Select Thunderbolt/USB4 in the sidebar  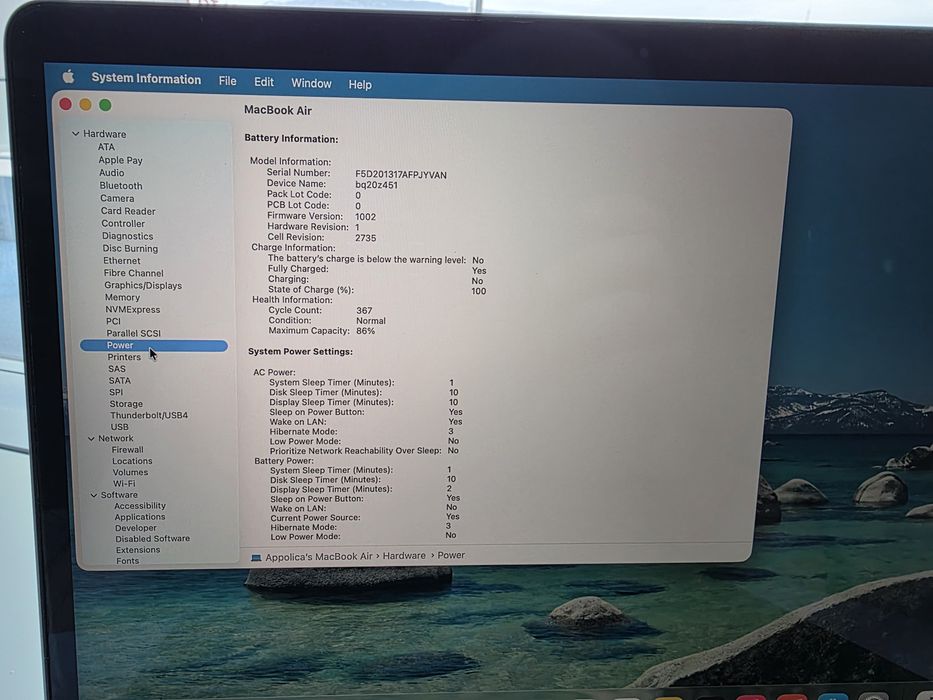[x=149, y=415]
